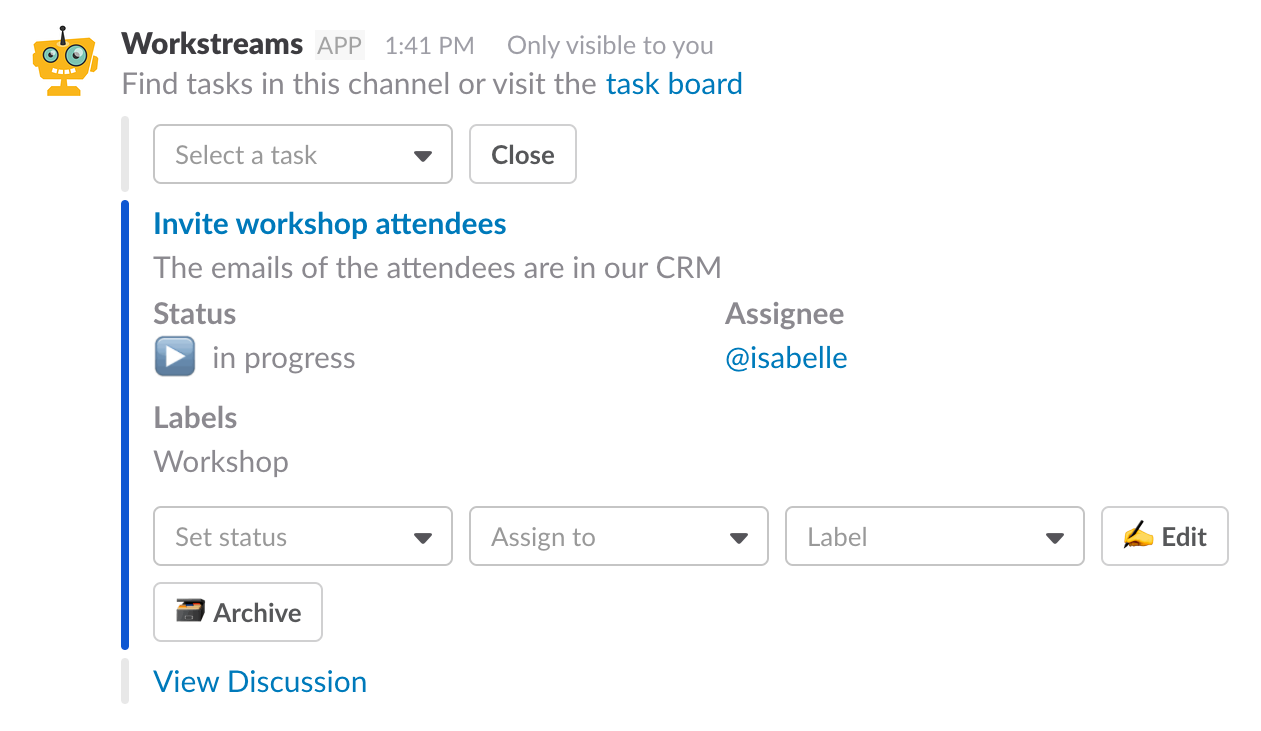
Task: Click the writing hand Edit icon
Action: 1138,537
